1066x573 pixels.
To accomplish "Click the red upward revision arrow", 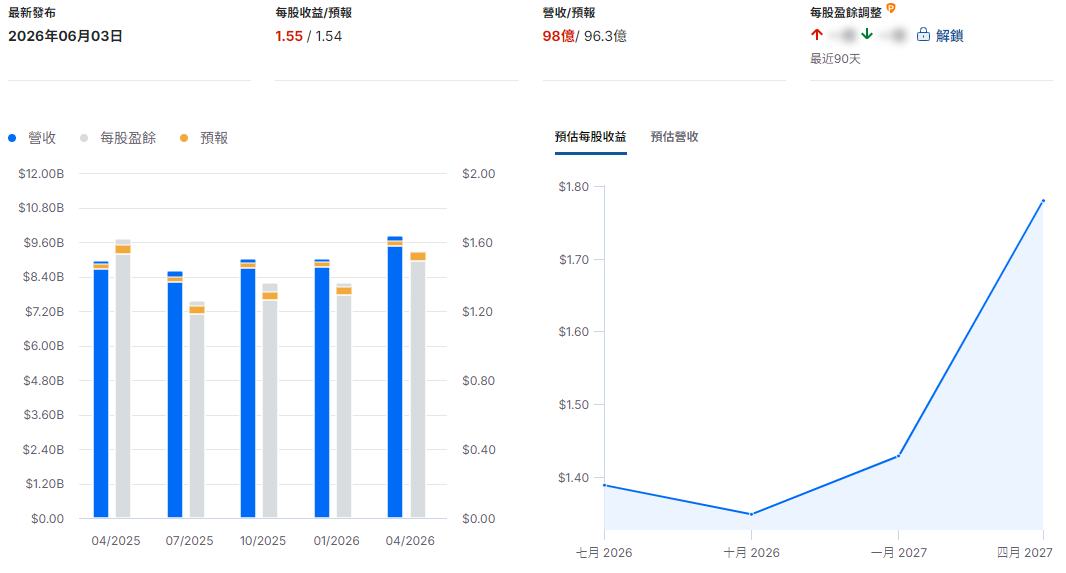I will coord(817,34).
